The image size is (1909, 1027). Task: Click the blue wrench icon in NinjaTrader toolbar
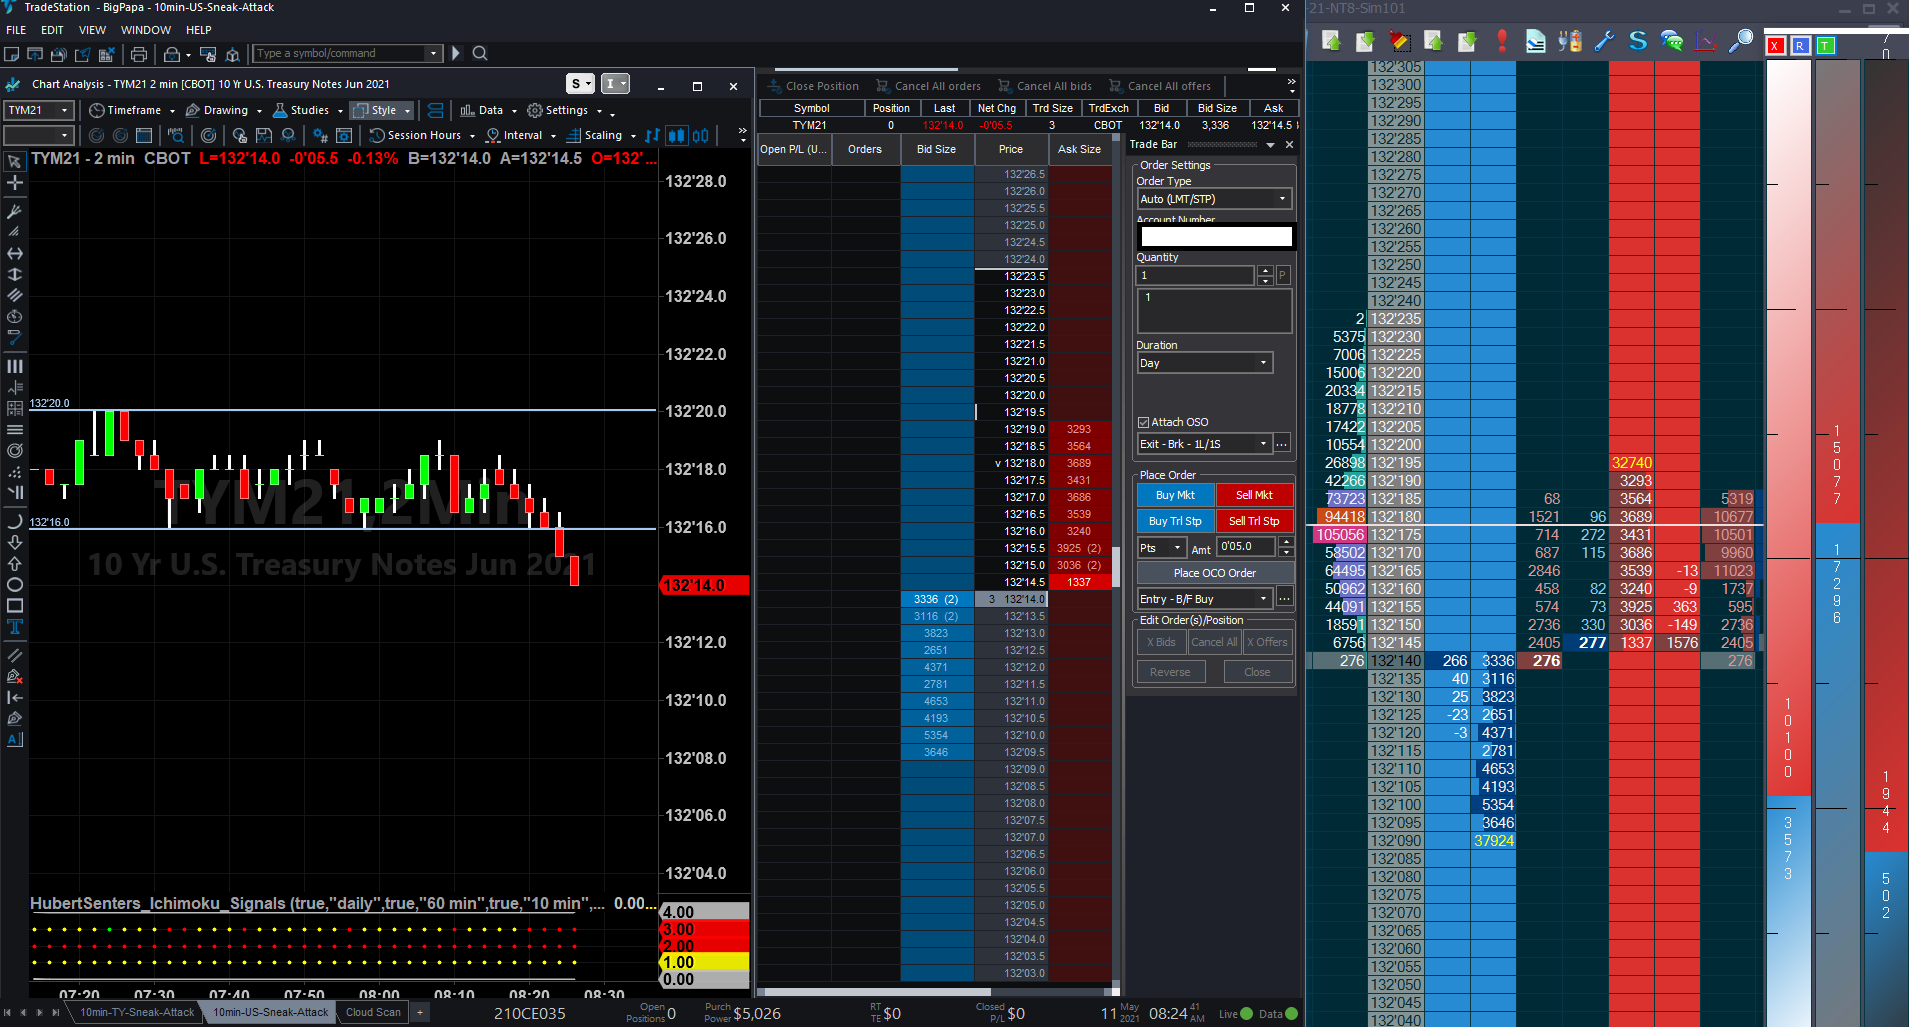[1604, 41]
